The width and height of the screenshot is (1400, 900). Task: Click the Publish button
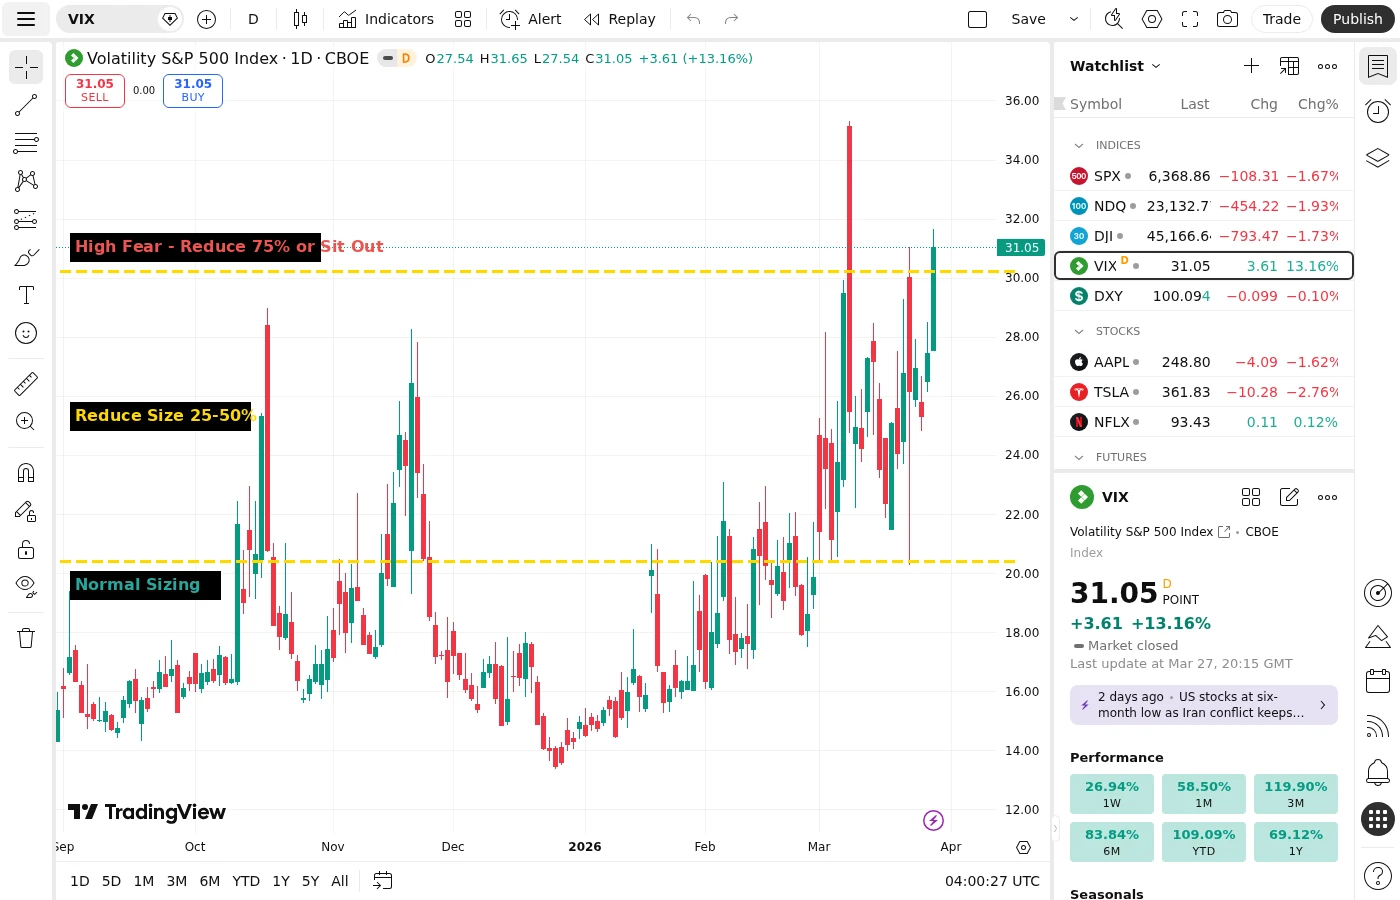point(1357,19)
